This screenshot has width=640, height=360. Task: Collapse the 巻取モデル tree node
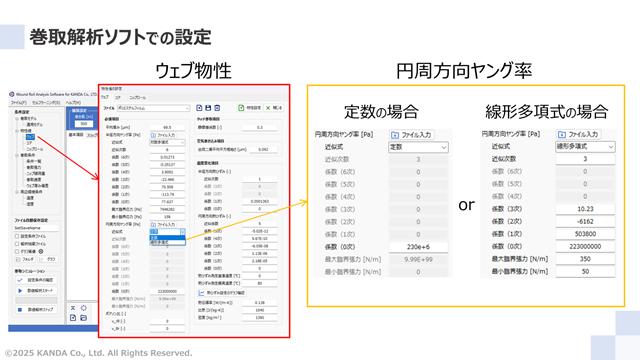pyautogui.click(x=17, y=119)
